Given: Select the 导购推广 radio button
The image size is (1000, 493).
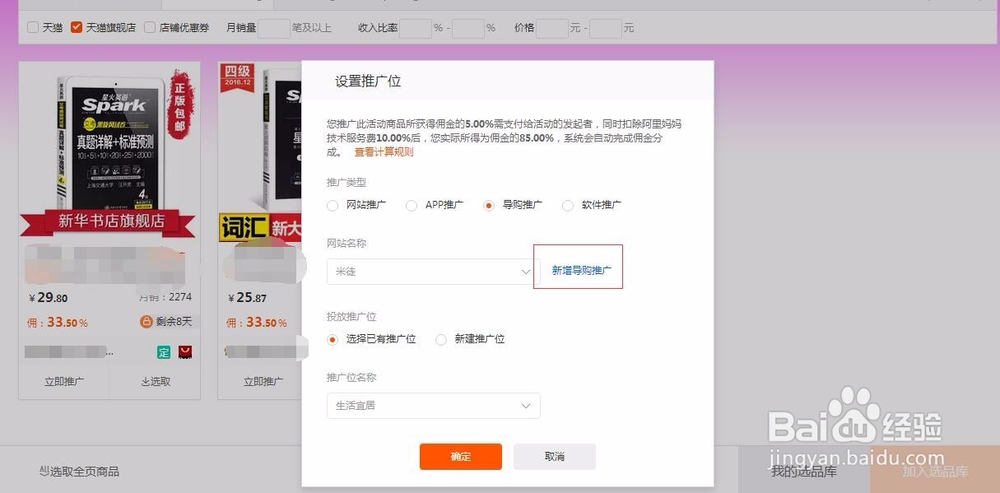Looking at the screenshot, I should click(489, 205).
